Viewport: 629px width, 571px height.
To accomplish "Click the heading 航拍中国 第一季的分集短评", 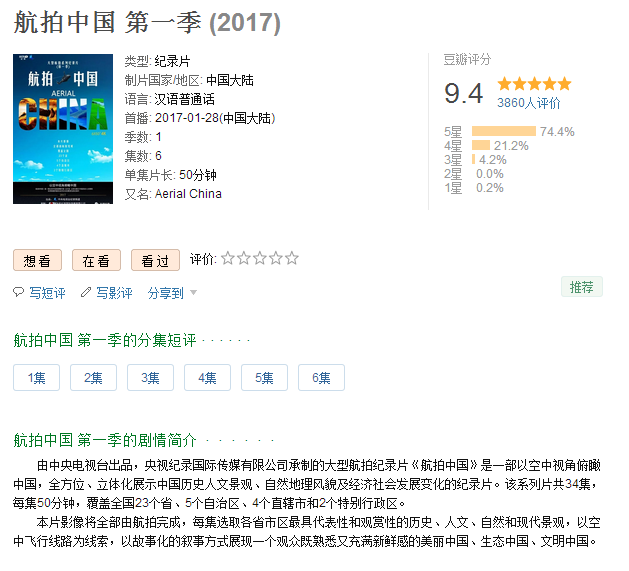I will pos(105,340).
